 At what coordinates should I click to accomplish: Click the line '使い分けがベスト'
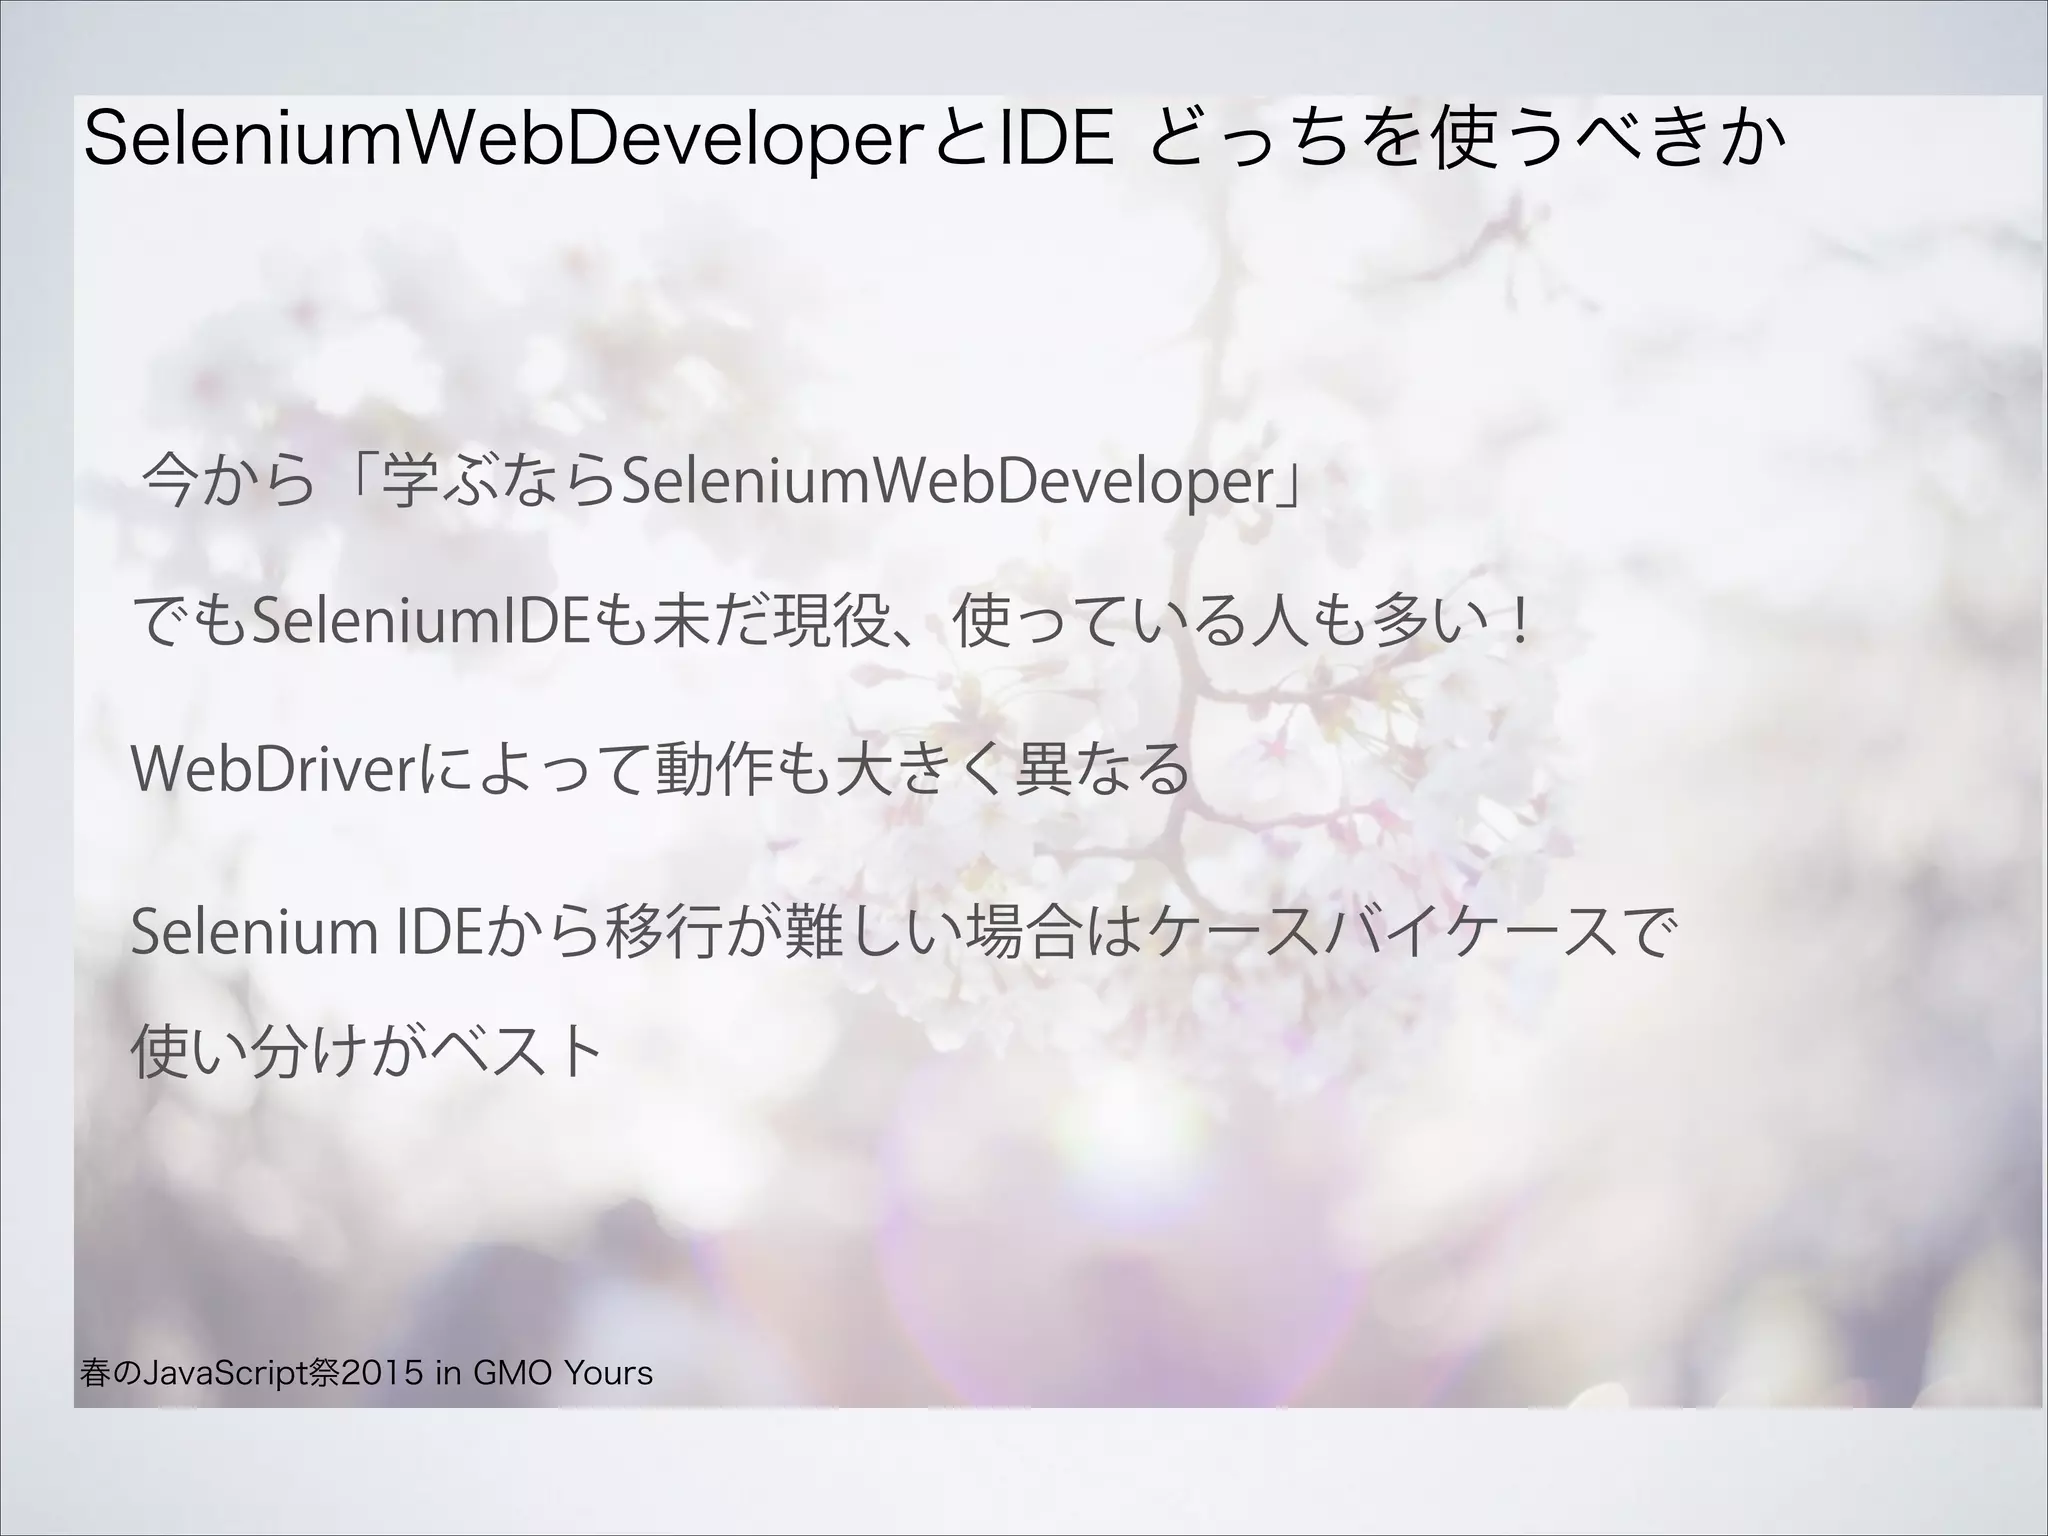(366, 1051)
